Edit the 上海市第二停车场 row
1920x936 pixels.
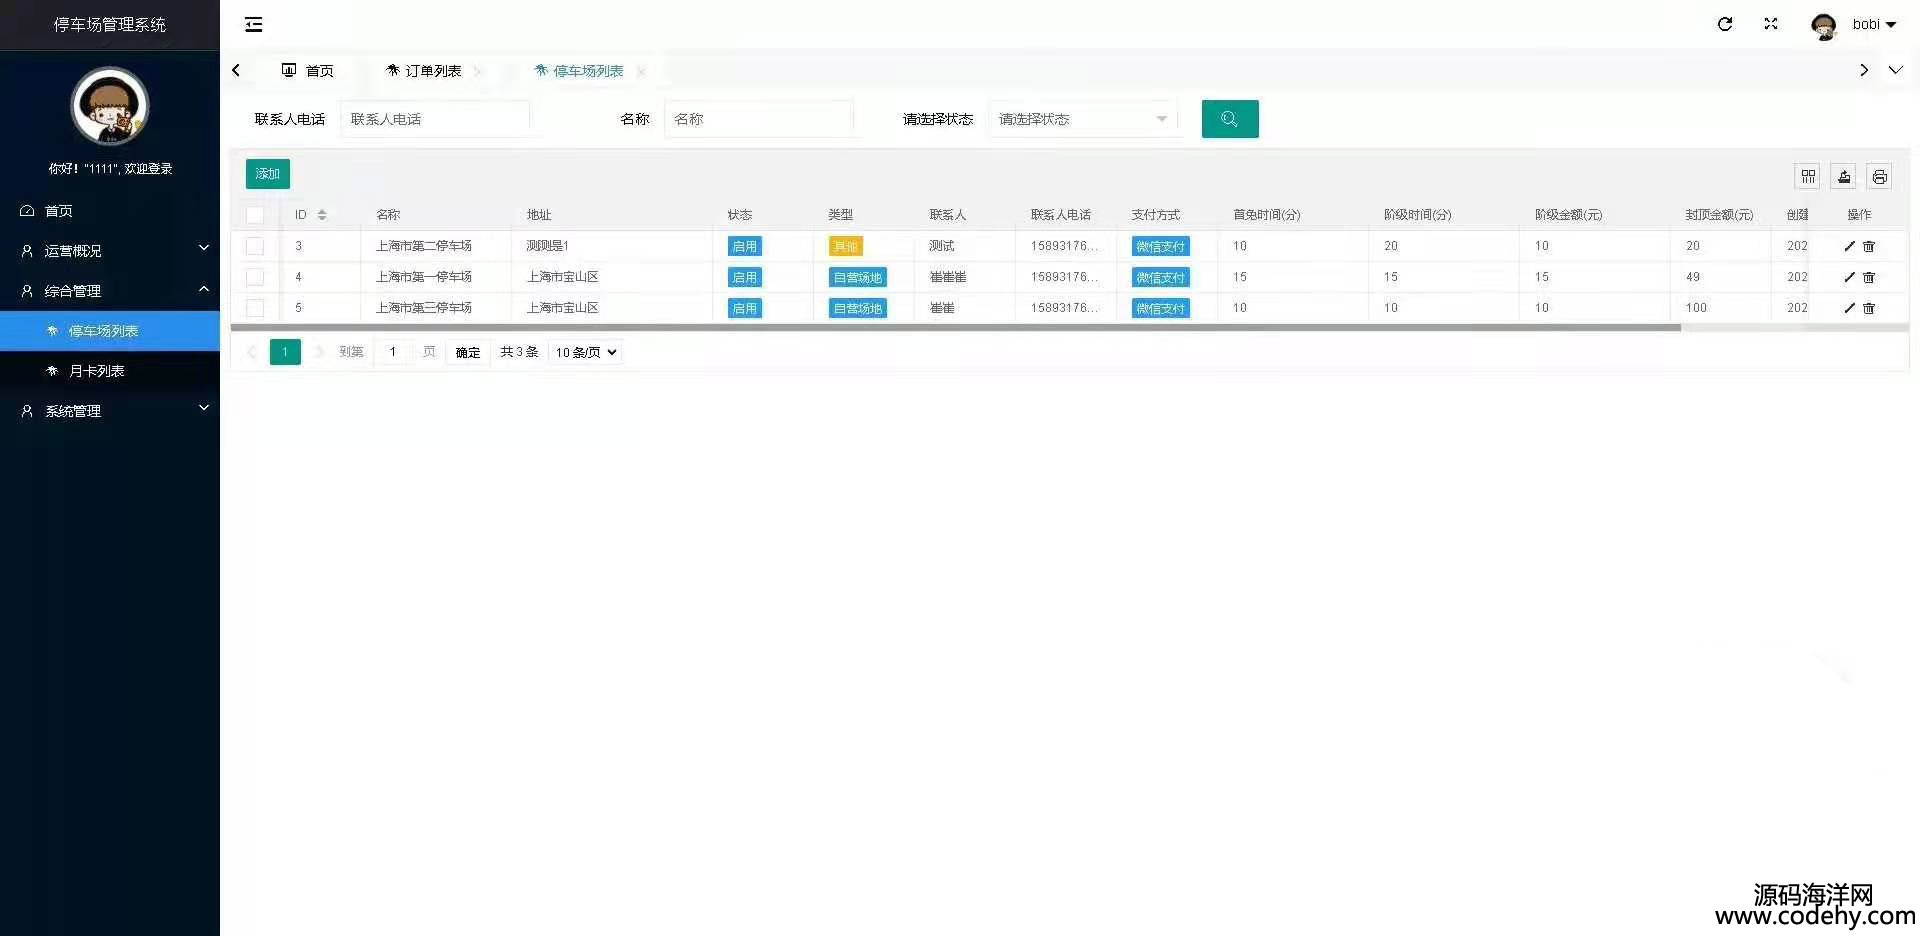1849,246
